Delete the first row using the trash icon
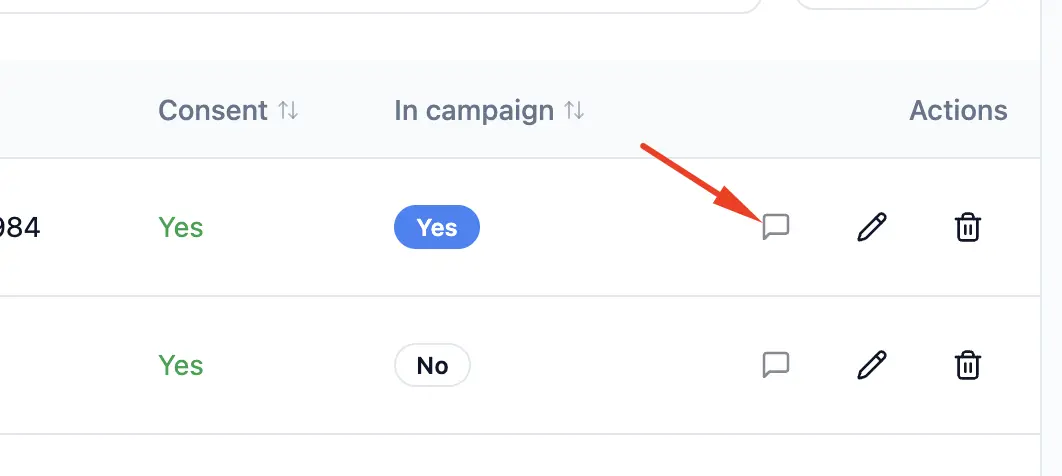The width and height of the screenshot is (1062, 476). [x=967, y=227]
